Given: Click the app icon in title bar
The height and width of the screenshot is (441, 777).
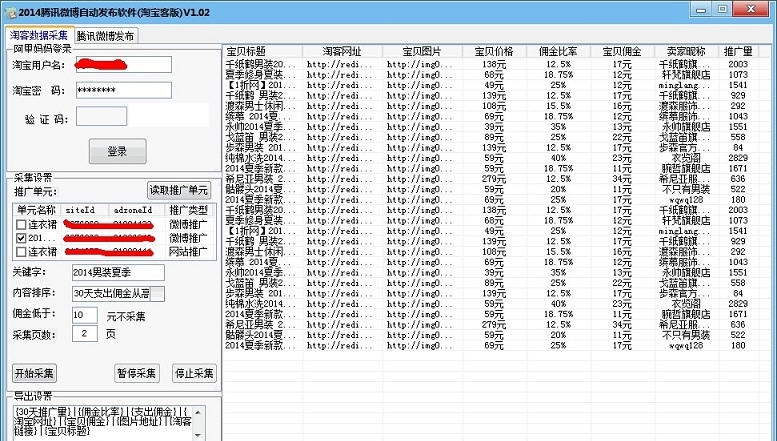Looking at the screenshot, I should pos(11,10).
